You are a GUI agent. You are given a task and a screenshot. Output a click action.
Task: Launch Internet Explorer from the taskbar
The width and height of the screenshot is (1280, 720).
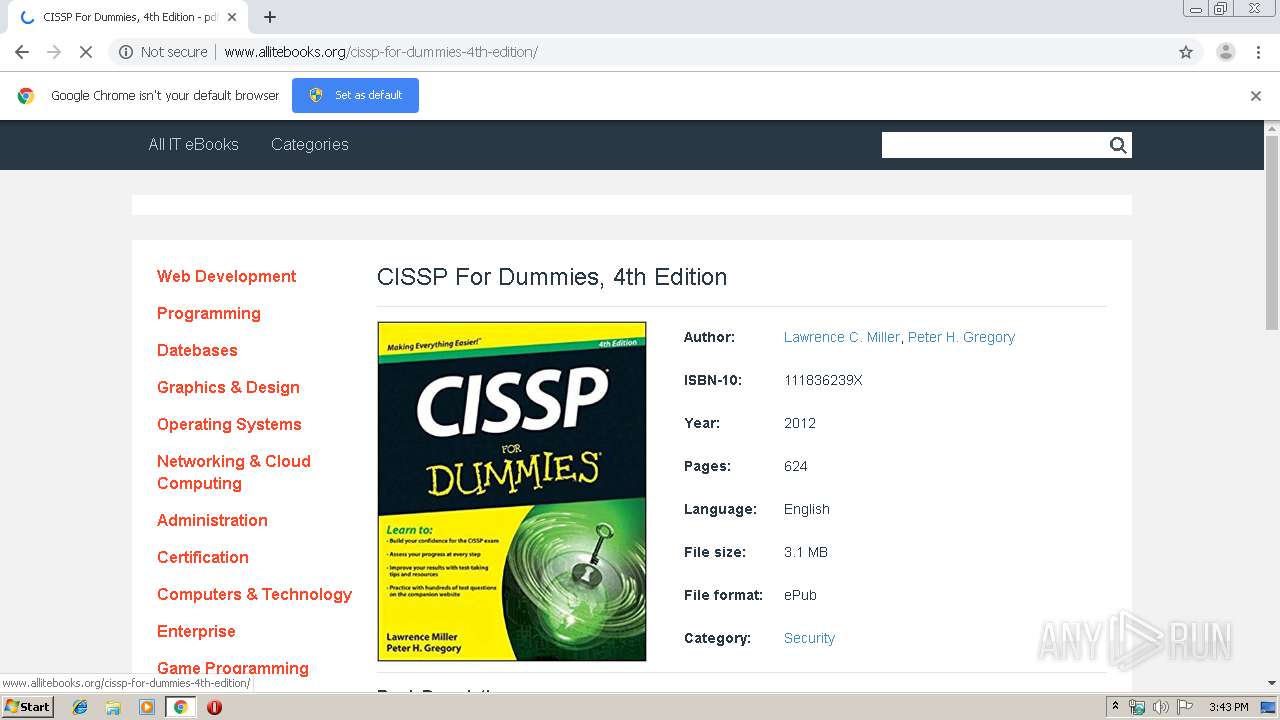pyautogui.click(x=80, y=707)
